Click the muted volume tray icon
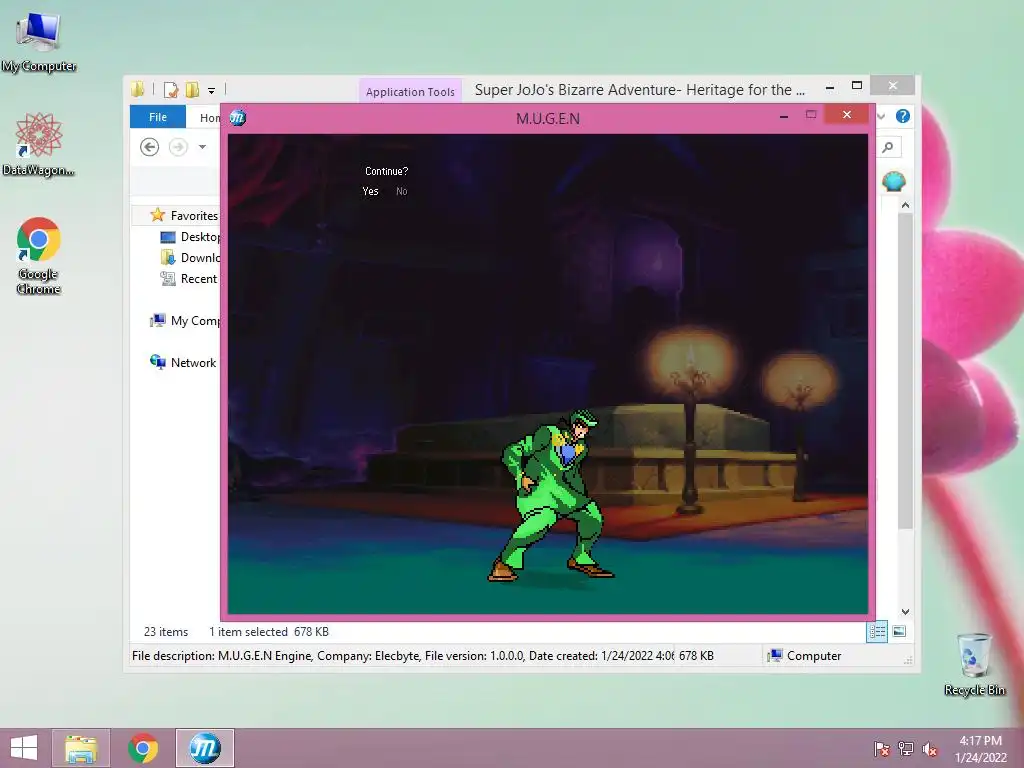Viewport: 1024px width, 768px height. [x=930, y=749]
